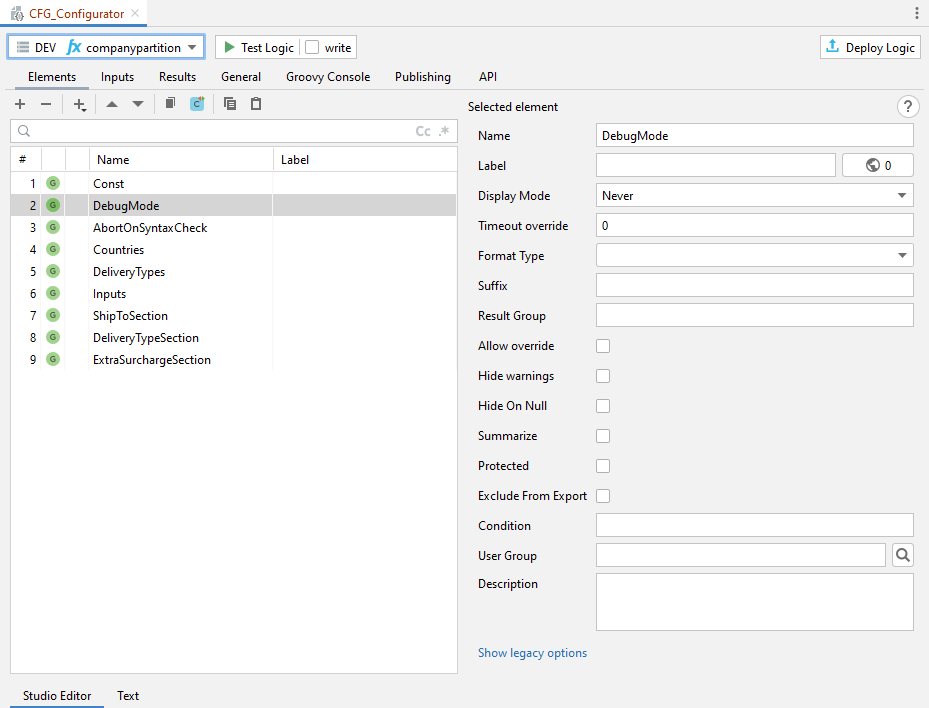Viewport: 929px width, 708px height.
Task: Open the Publishing tab
Action: click(422, 77)
